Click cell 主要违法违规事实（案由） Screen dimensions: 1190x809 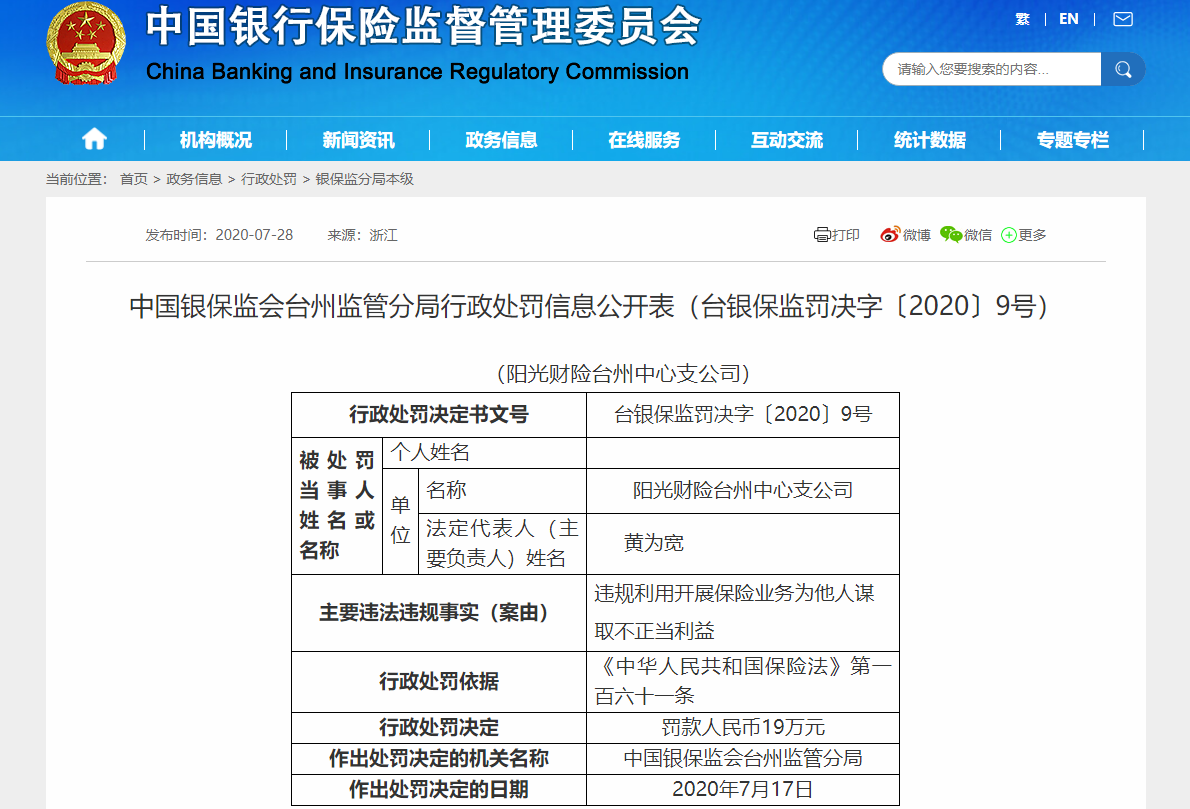(x=439, y=612)
